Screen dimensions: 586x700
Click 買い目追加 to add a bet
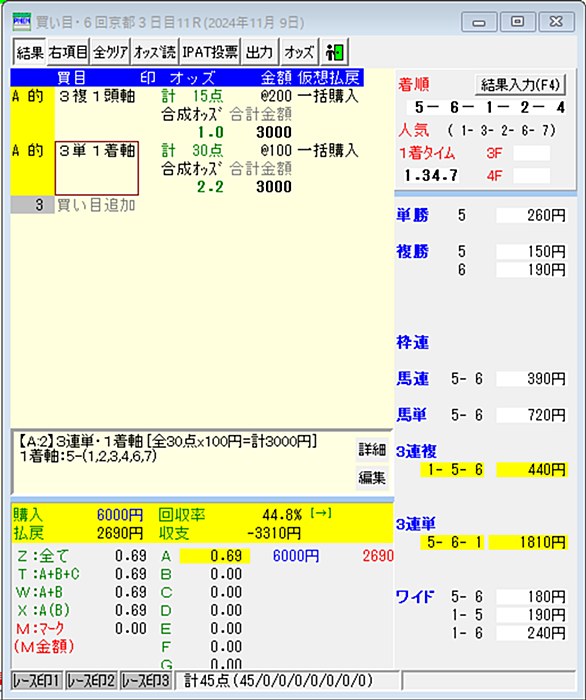click(x=96, y=205)
